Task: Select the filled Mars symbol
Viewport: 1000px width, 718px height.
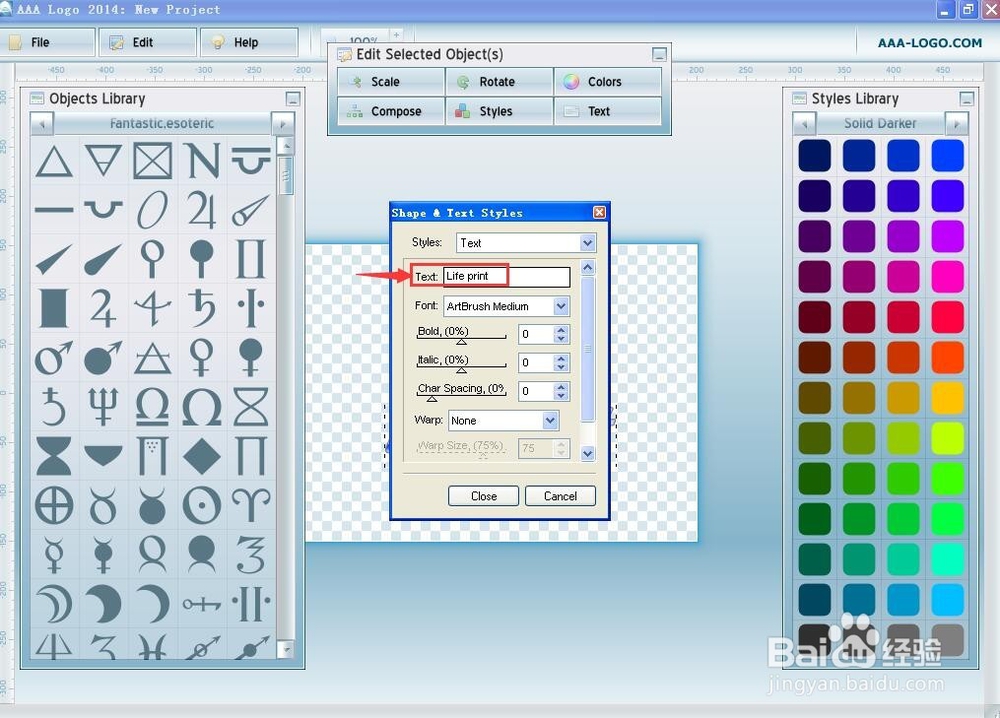Action: click(x=103, y=358)
